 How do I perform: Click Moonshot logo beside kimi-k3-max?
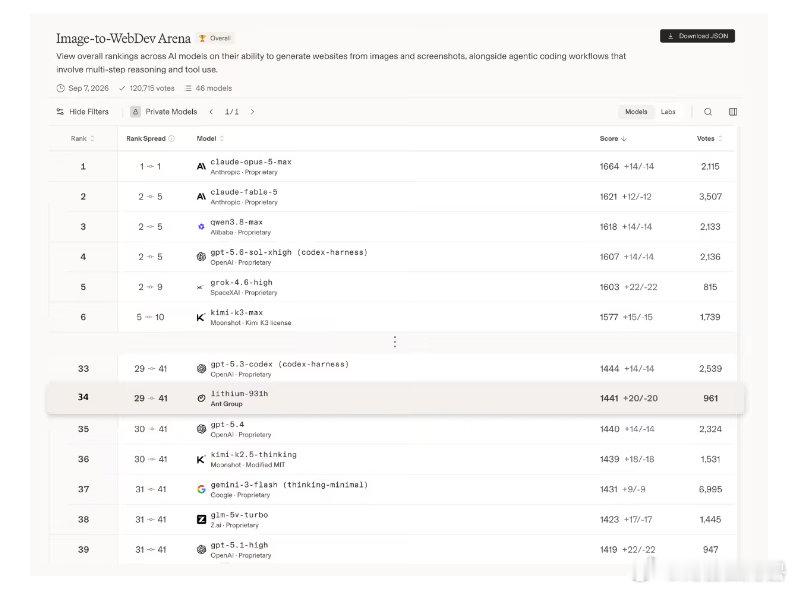(x=201, y=317)
